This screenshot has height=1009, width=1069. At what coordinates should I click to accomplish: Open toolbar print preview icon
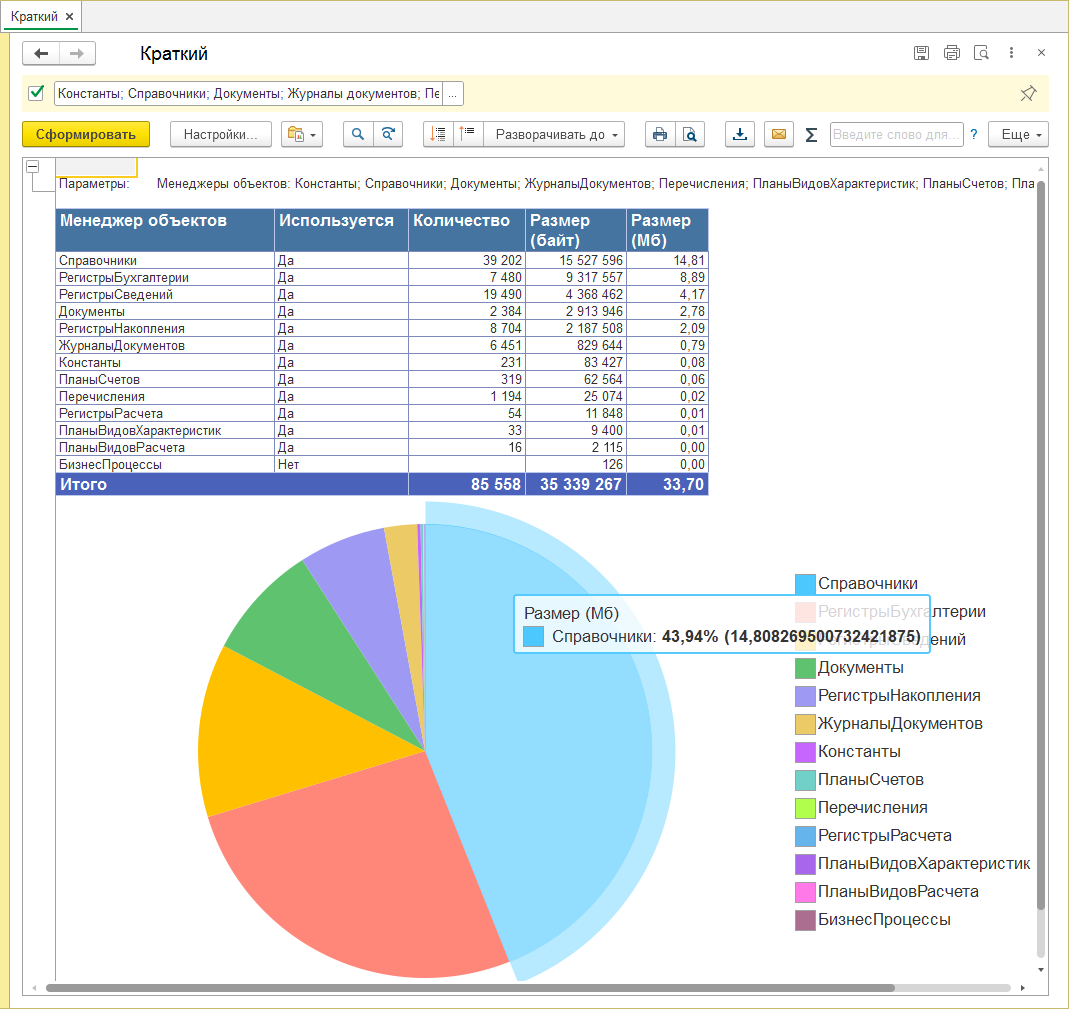pos(690,134)
